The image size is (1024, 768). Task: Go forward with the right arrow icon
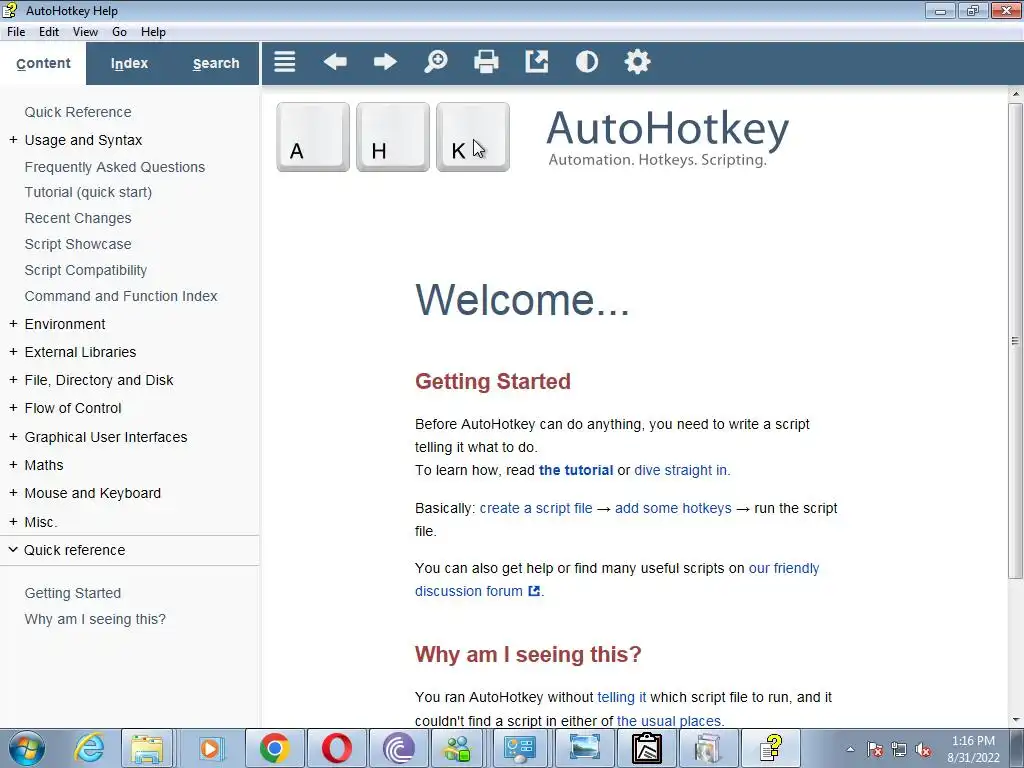point(385,62)
